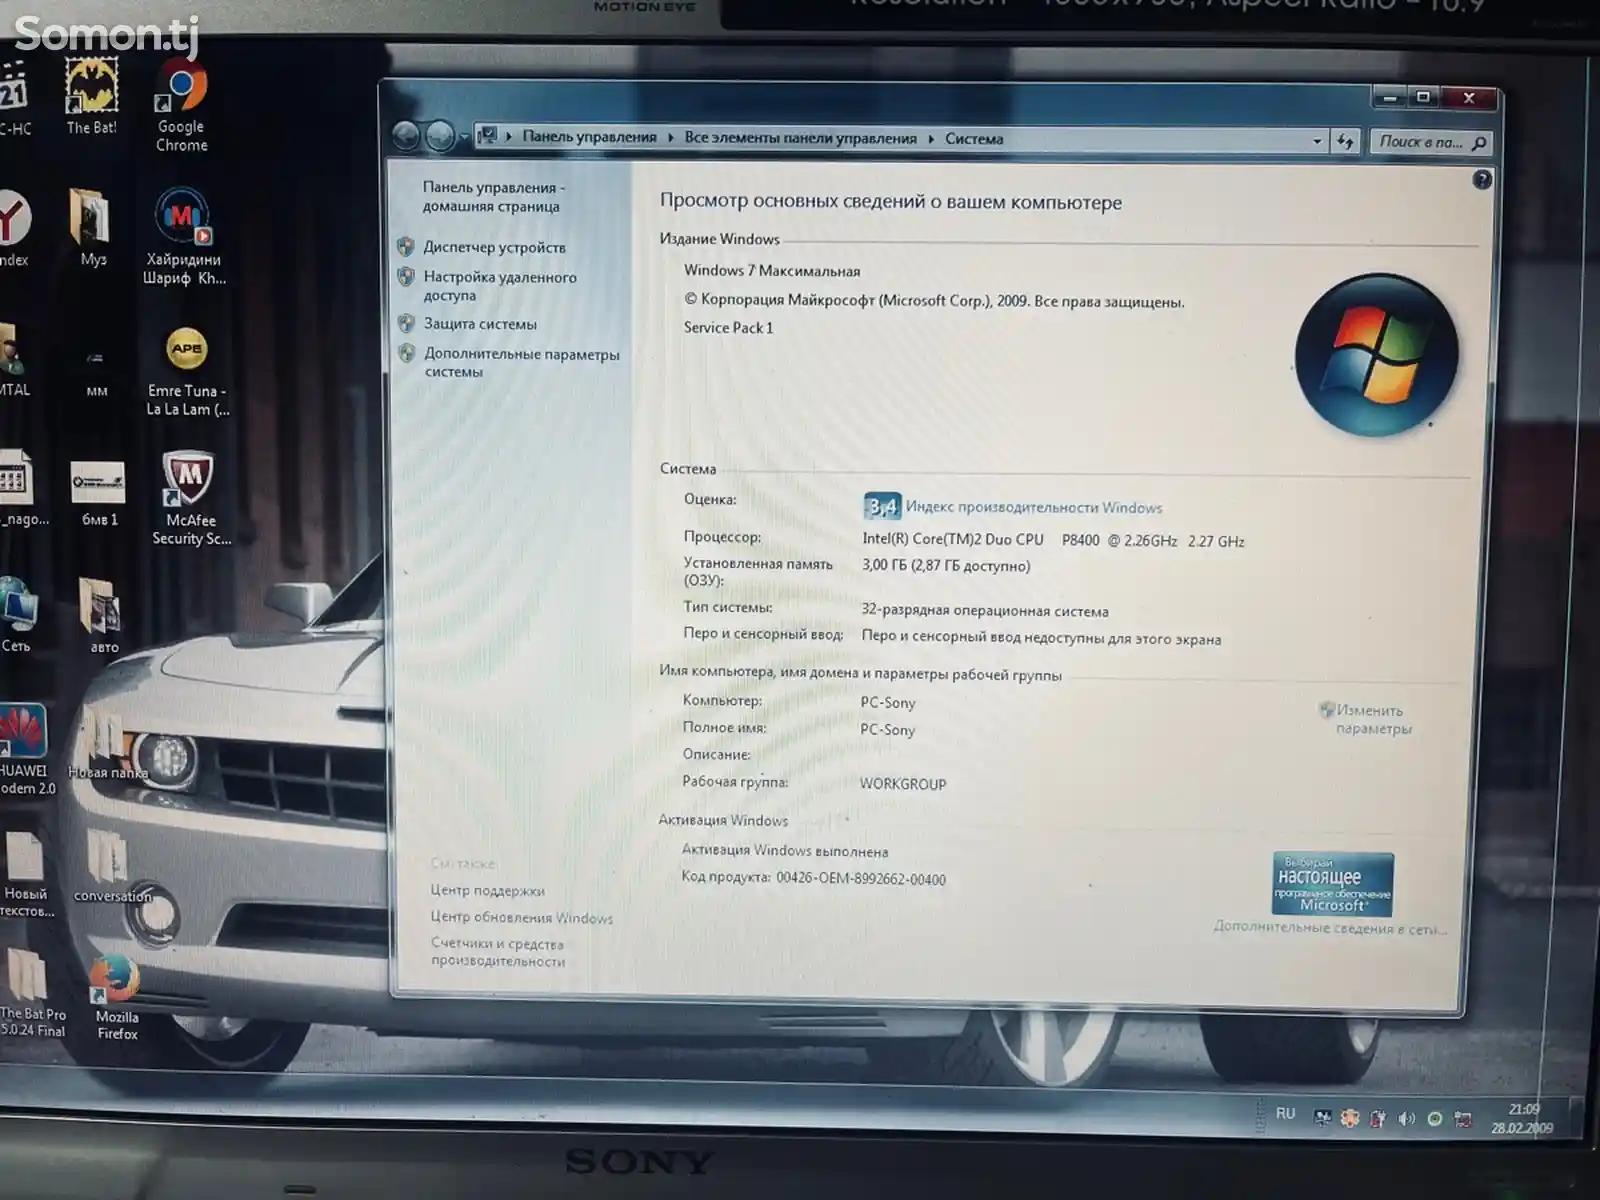Open Защита системы link
Viewport: 1600px width, 1200px height.
[x=480, y=324]
